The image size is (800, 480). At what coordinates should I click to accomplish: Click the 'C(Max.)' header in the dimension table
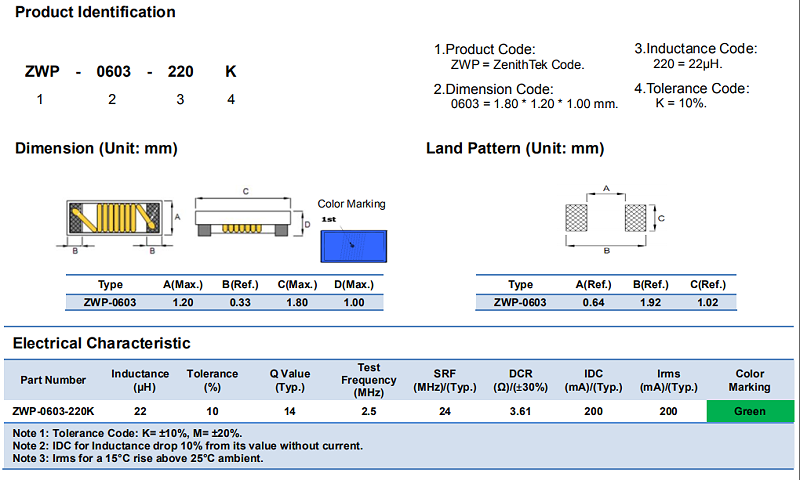[x=297, y=285]
